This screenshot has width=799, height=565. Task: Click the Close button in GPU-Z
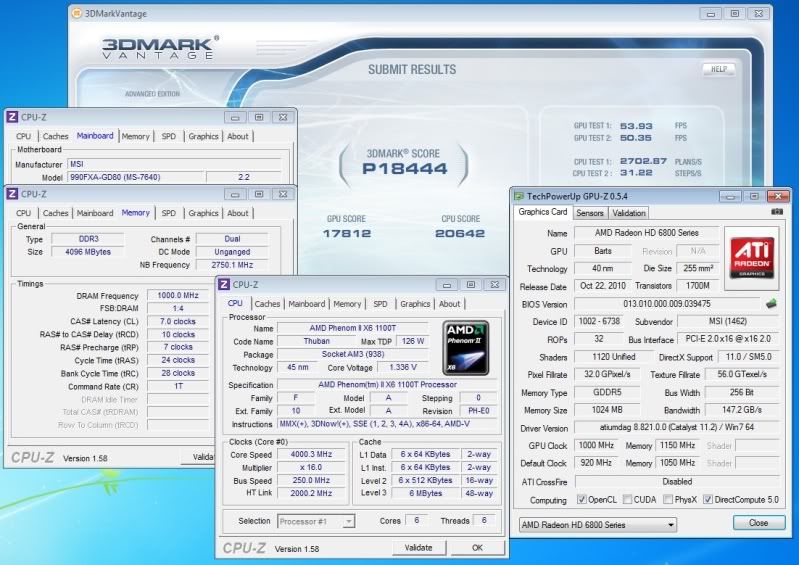pyautogui.click(x=759, y=523)
